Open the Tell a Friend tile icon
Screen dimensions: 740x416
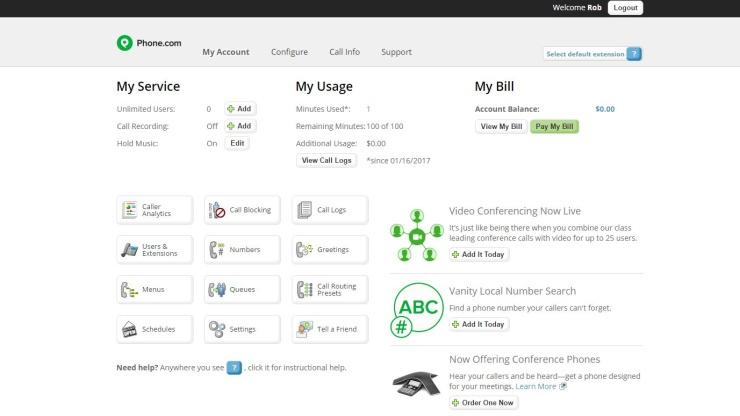pyautogui.click(x=304, y=329)
